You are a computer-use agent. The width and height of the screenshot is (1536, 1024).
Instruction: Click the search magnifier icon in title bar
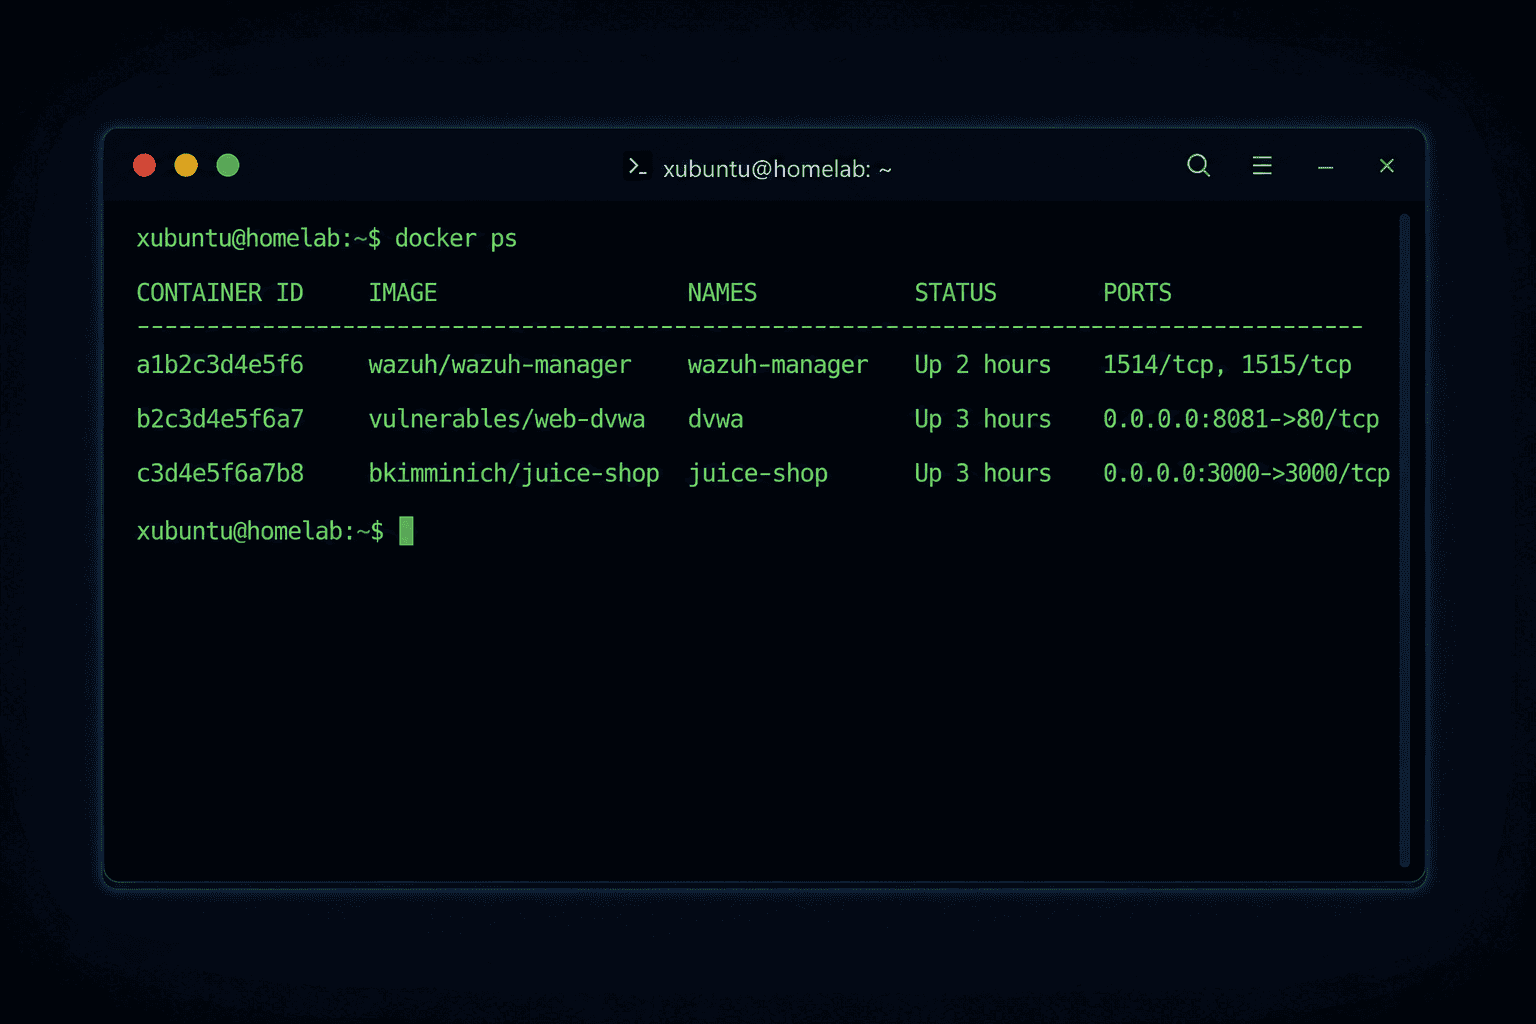click(1198, 166)
